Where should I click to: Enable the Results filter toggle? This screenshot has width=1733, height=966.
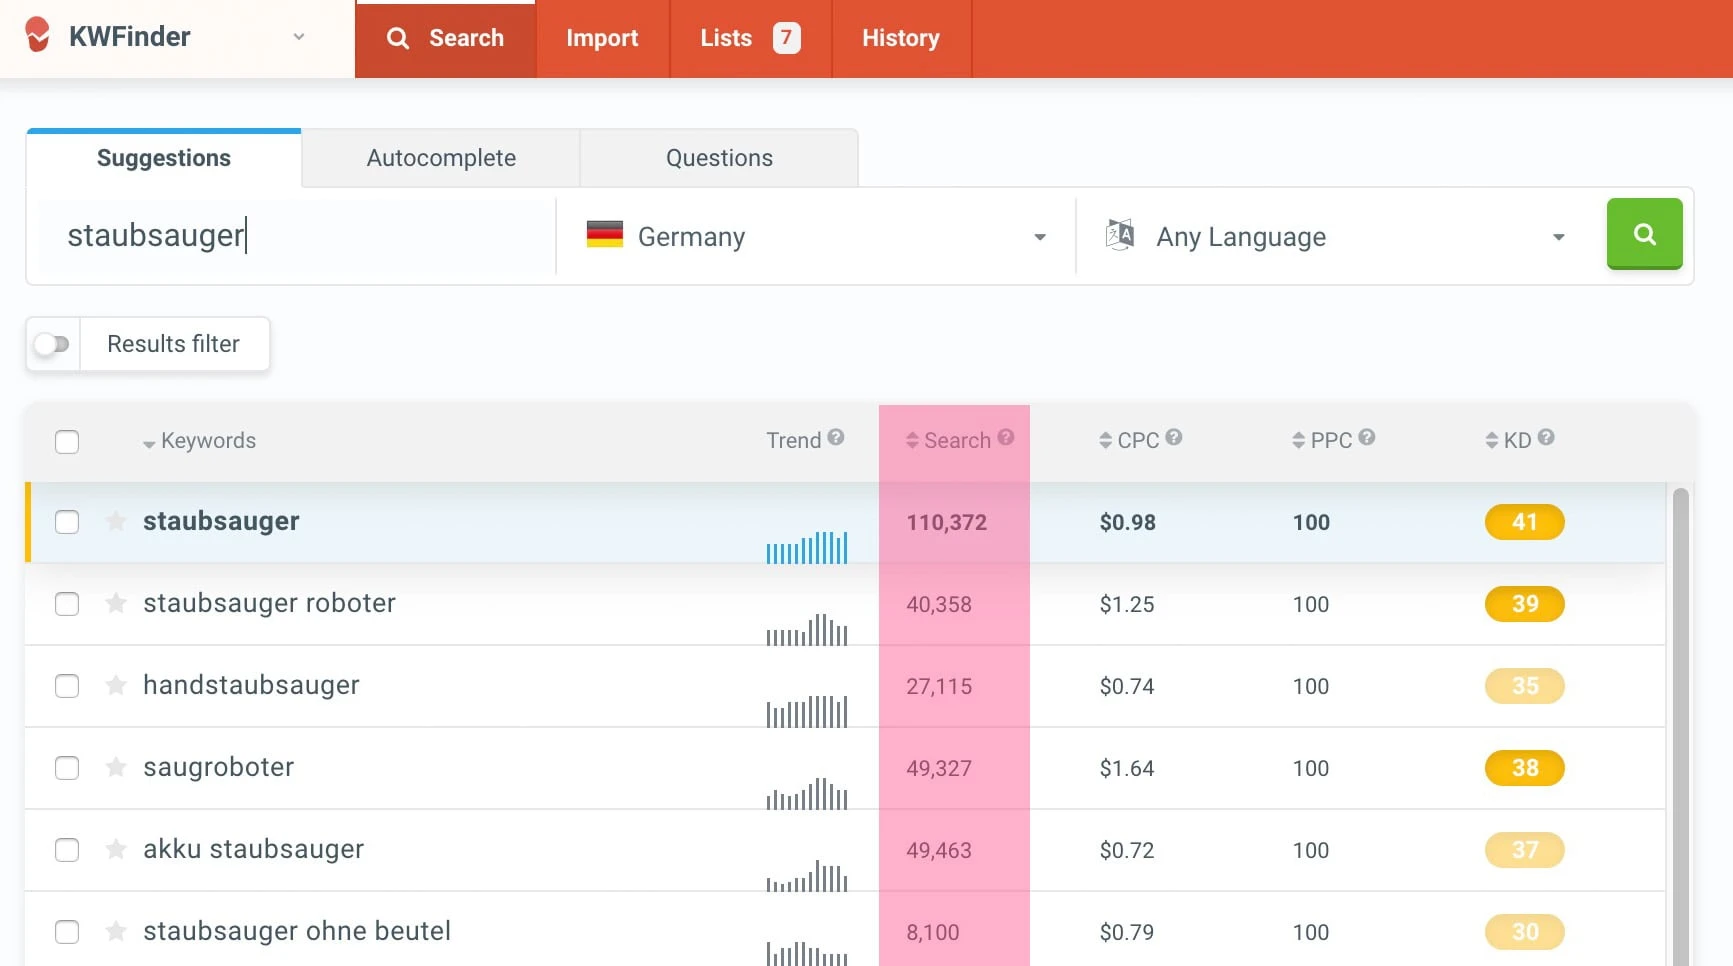(52, 344)
